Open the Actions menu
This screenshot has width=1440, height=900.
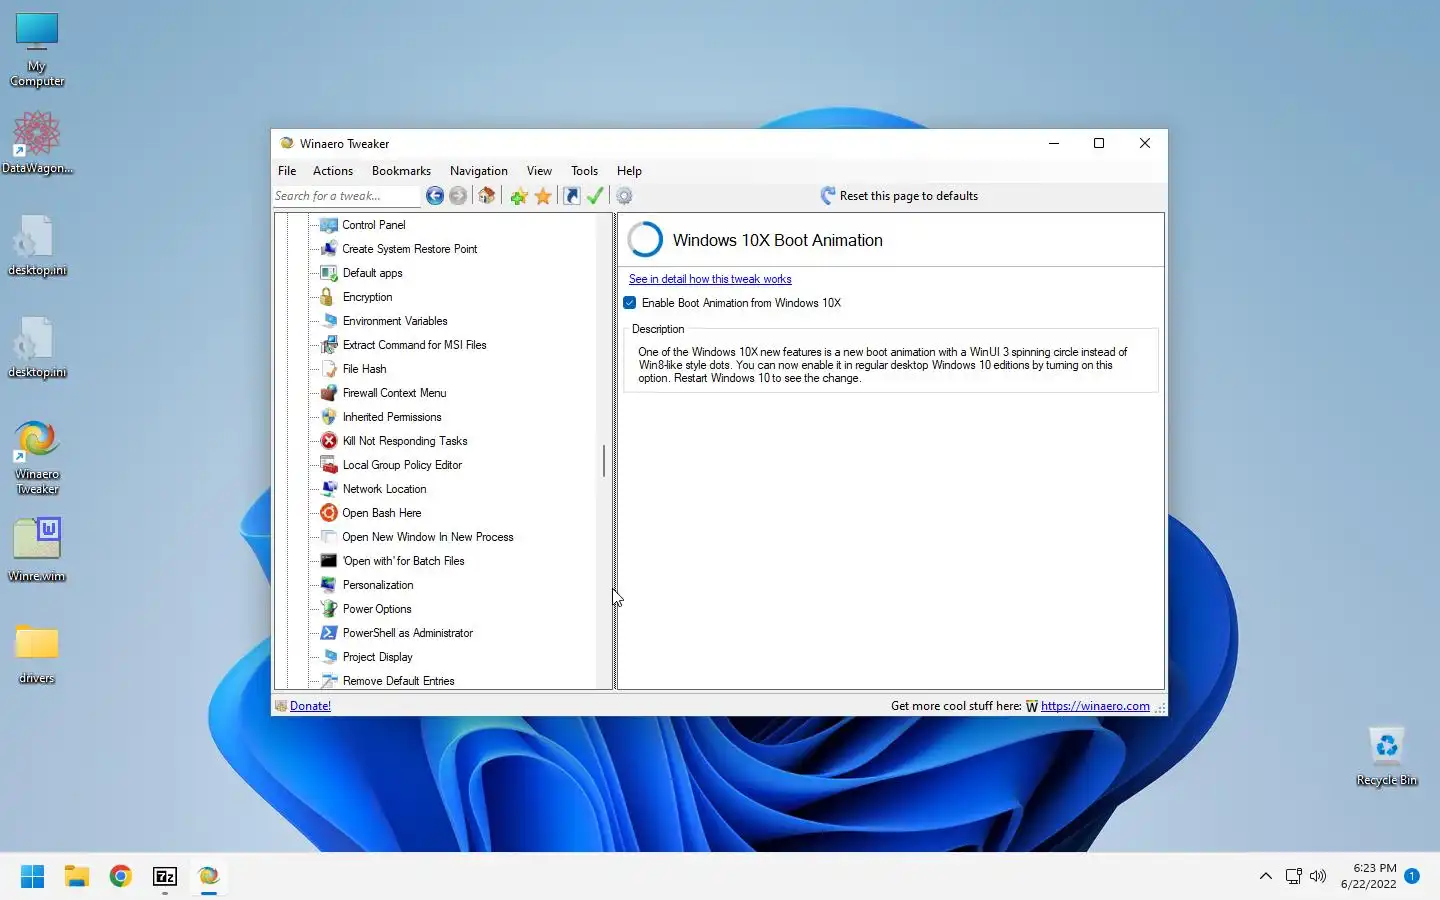click(333, 171)
